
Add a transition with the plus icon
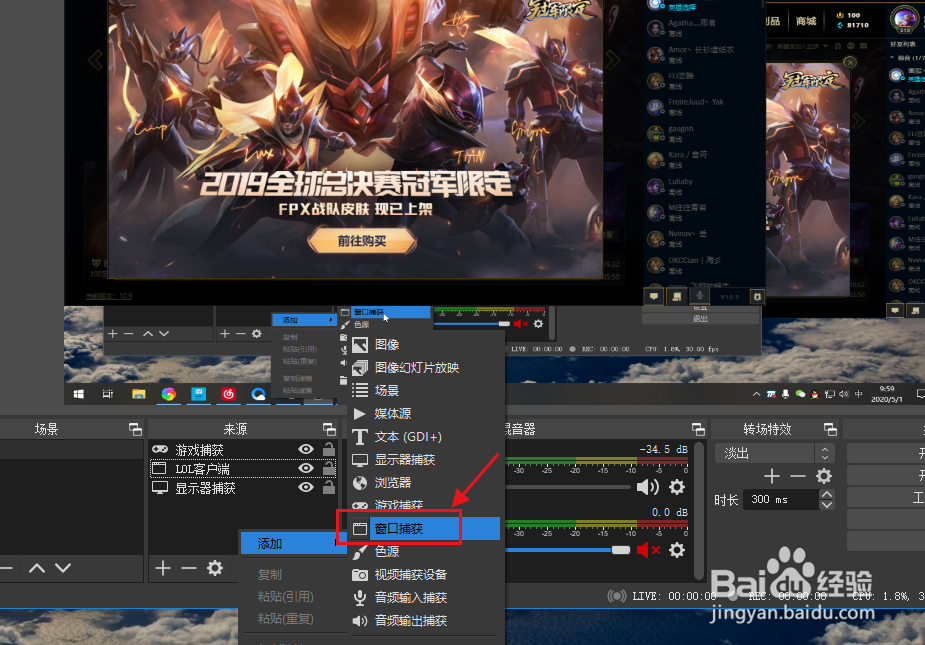(772, 476)
